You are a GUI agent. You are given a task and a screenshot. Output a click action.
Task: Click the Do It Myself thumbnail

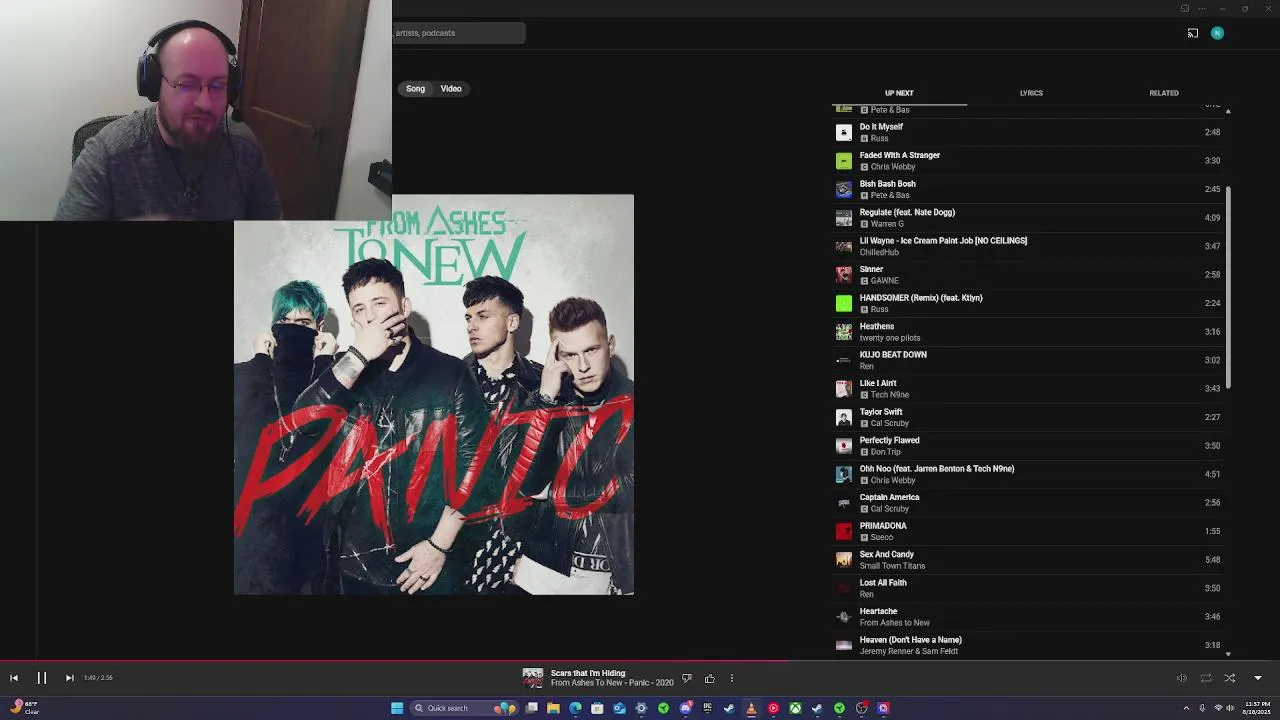tap(844, 132)
